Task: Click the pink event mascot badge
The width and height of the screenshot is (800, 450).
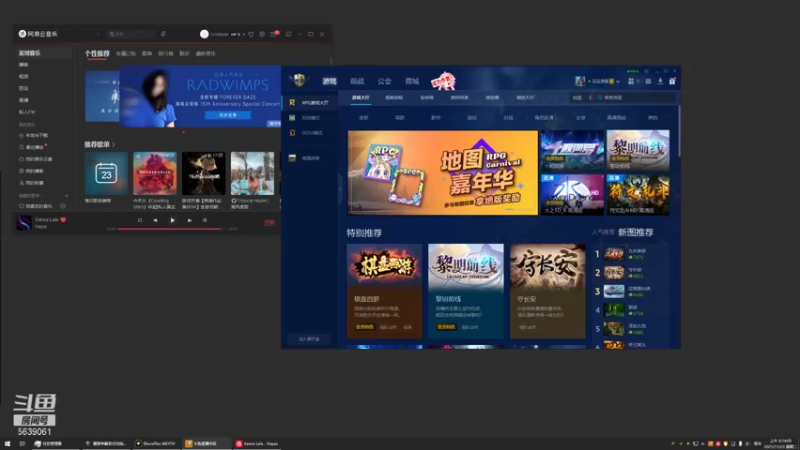Action: click(443, 81)
